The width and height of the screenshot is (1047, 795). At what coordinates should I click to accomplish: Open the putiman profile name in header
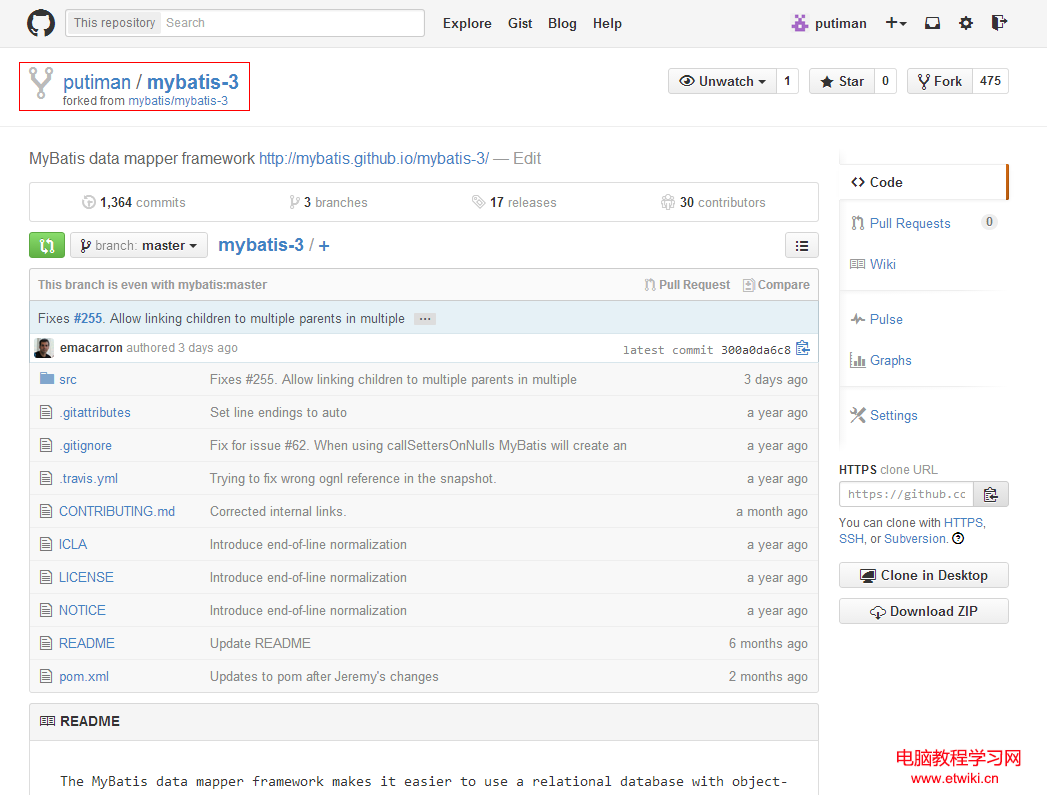pyautogui.click(x=841, y=23)
